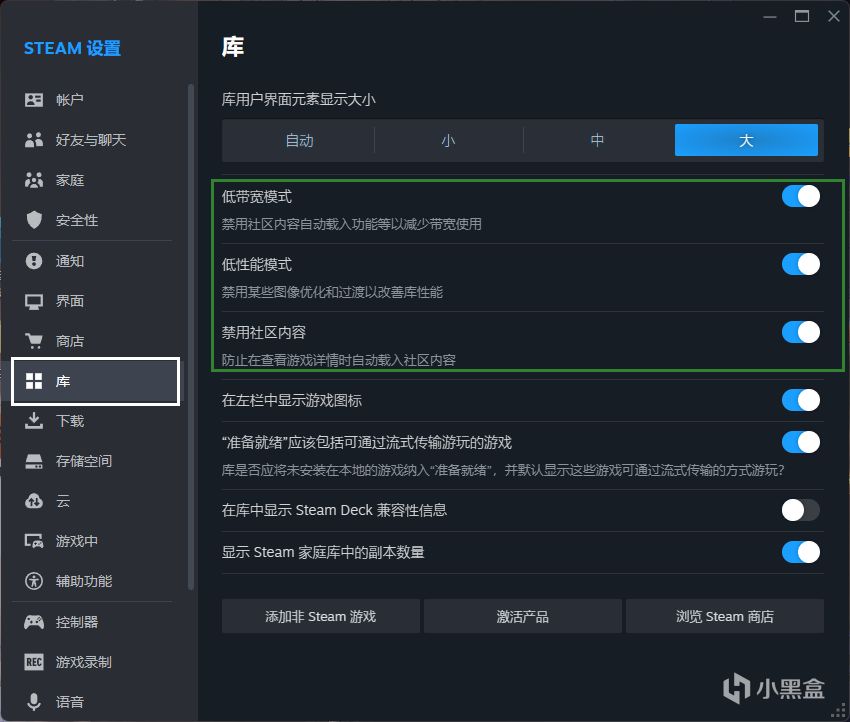The width and height of the screenshot is (850, 722).
Task: Select 自动 display size option
Action: pos(299,140)
